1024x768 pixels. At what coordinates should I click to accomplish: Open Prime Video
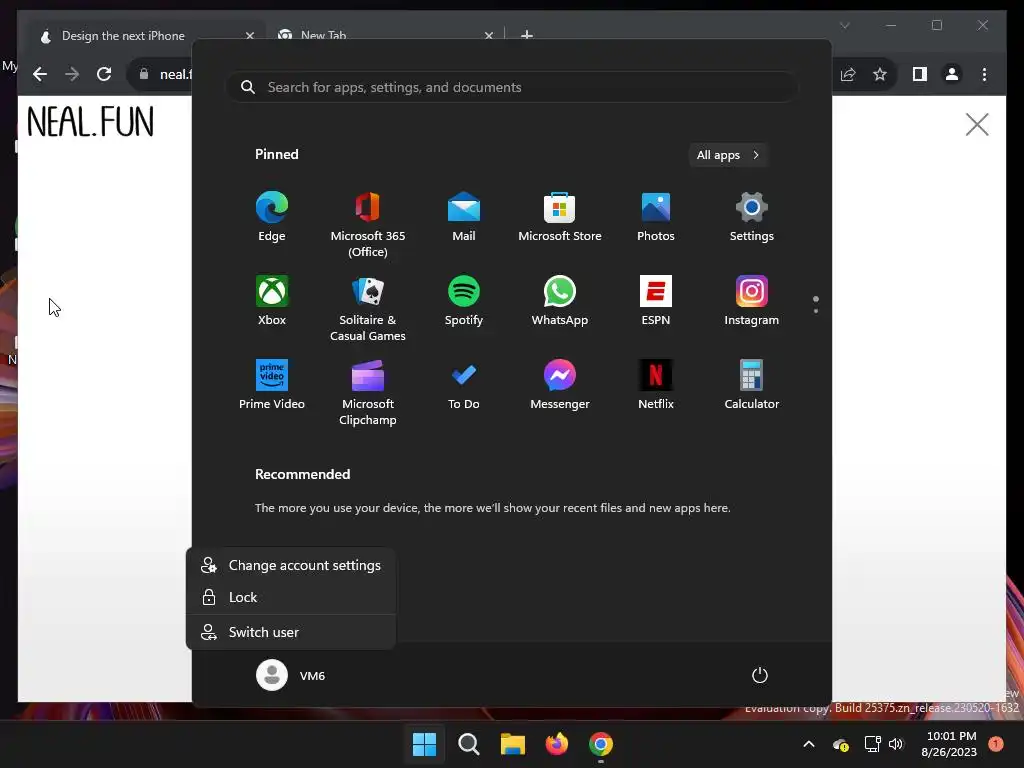coord(272,385)
